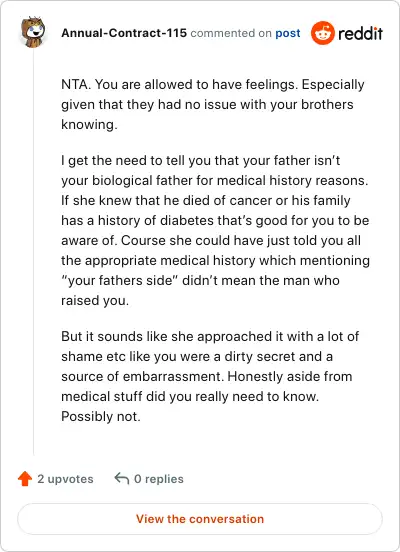Click the Annual-Contract-115 user avatar
Image resolution: width=400 pixels, height=552 pixels.
[x=33, y=32]
